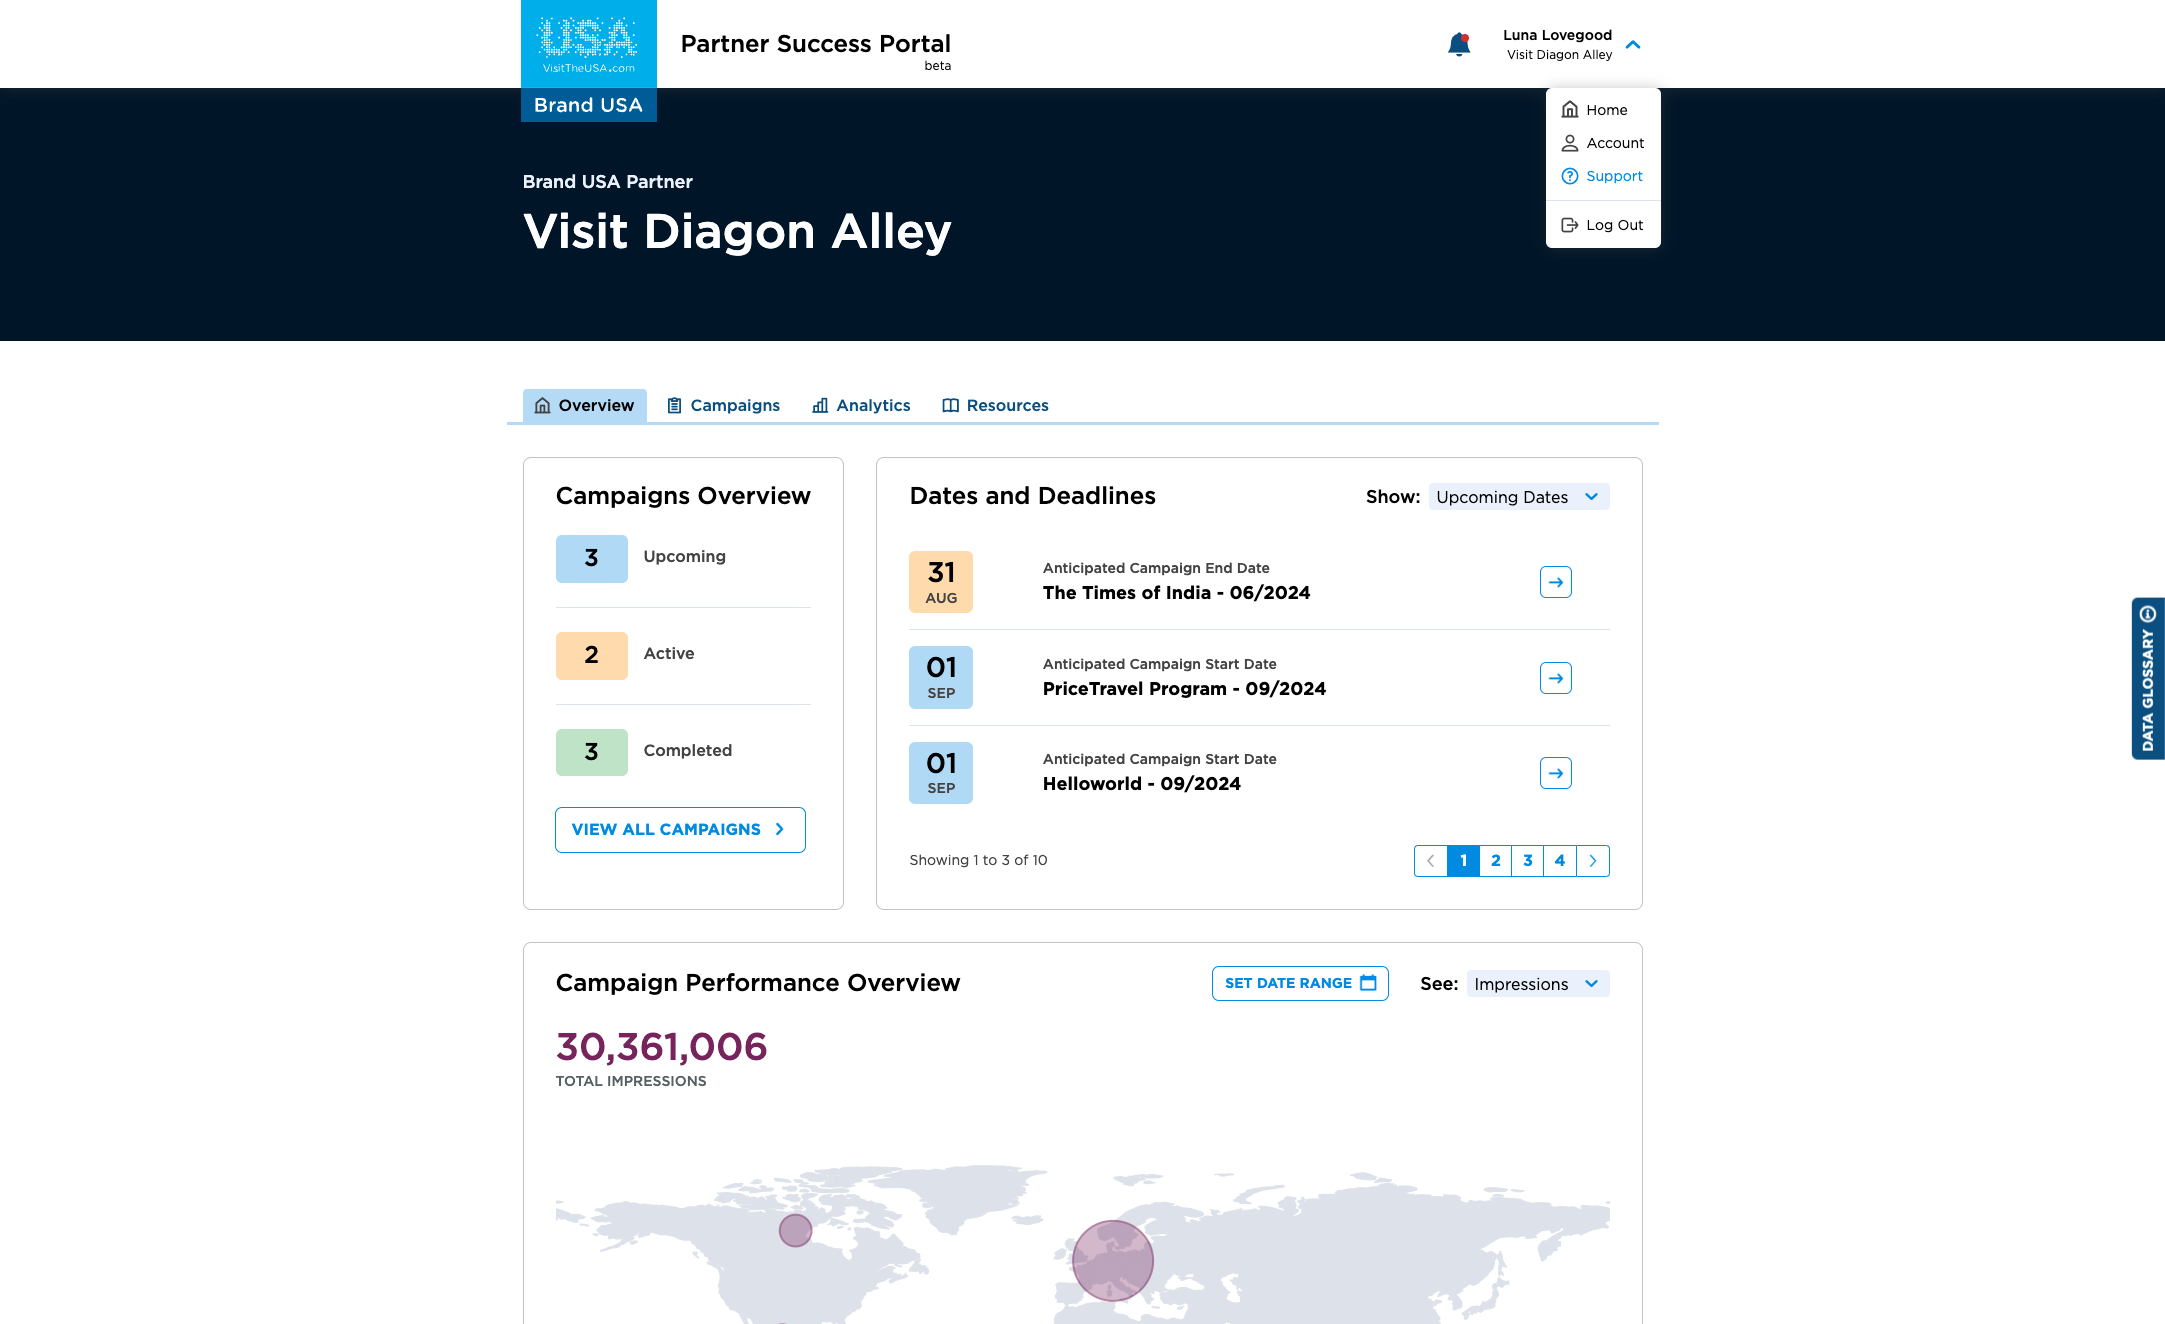Click Helloworld - 09/2024 title
This screenshot has height=1324, width=2165.
point(1141,784)
